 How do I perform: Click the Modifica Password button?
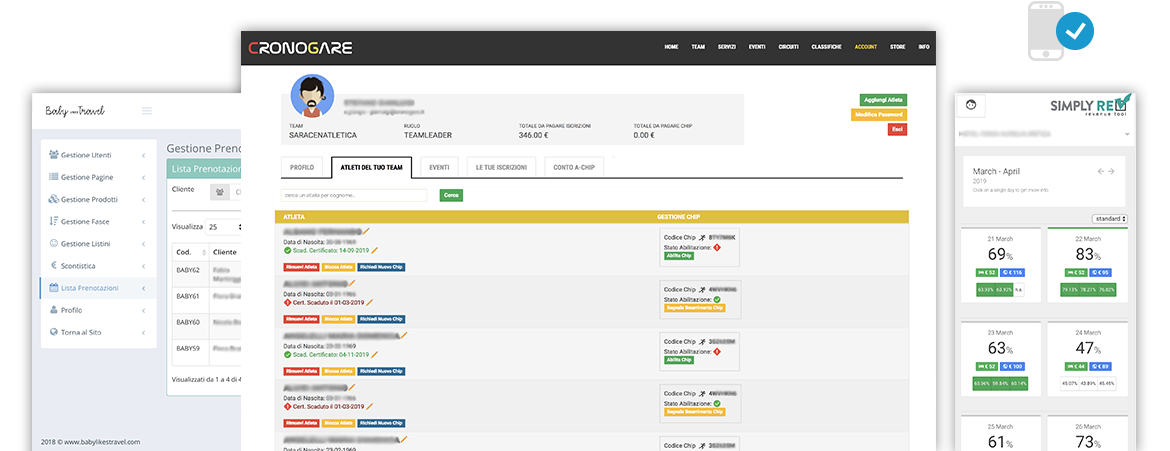pyautogui.click(x=879, y=114)
